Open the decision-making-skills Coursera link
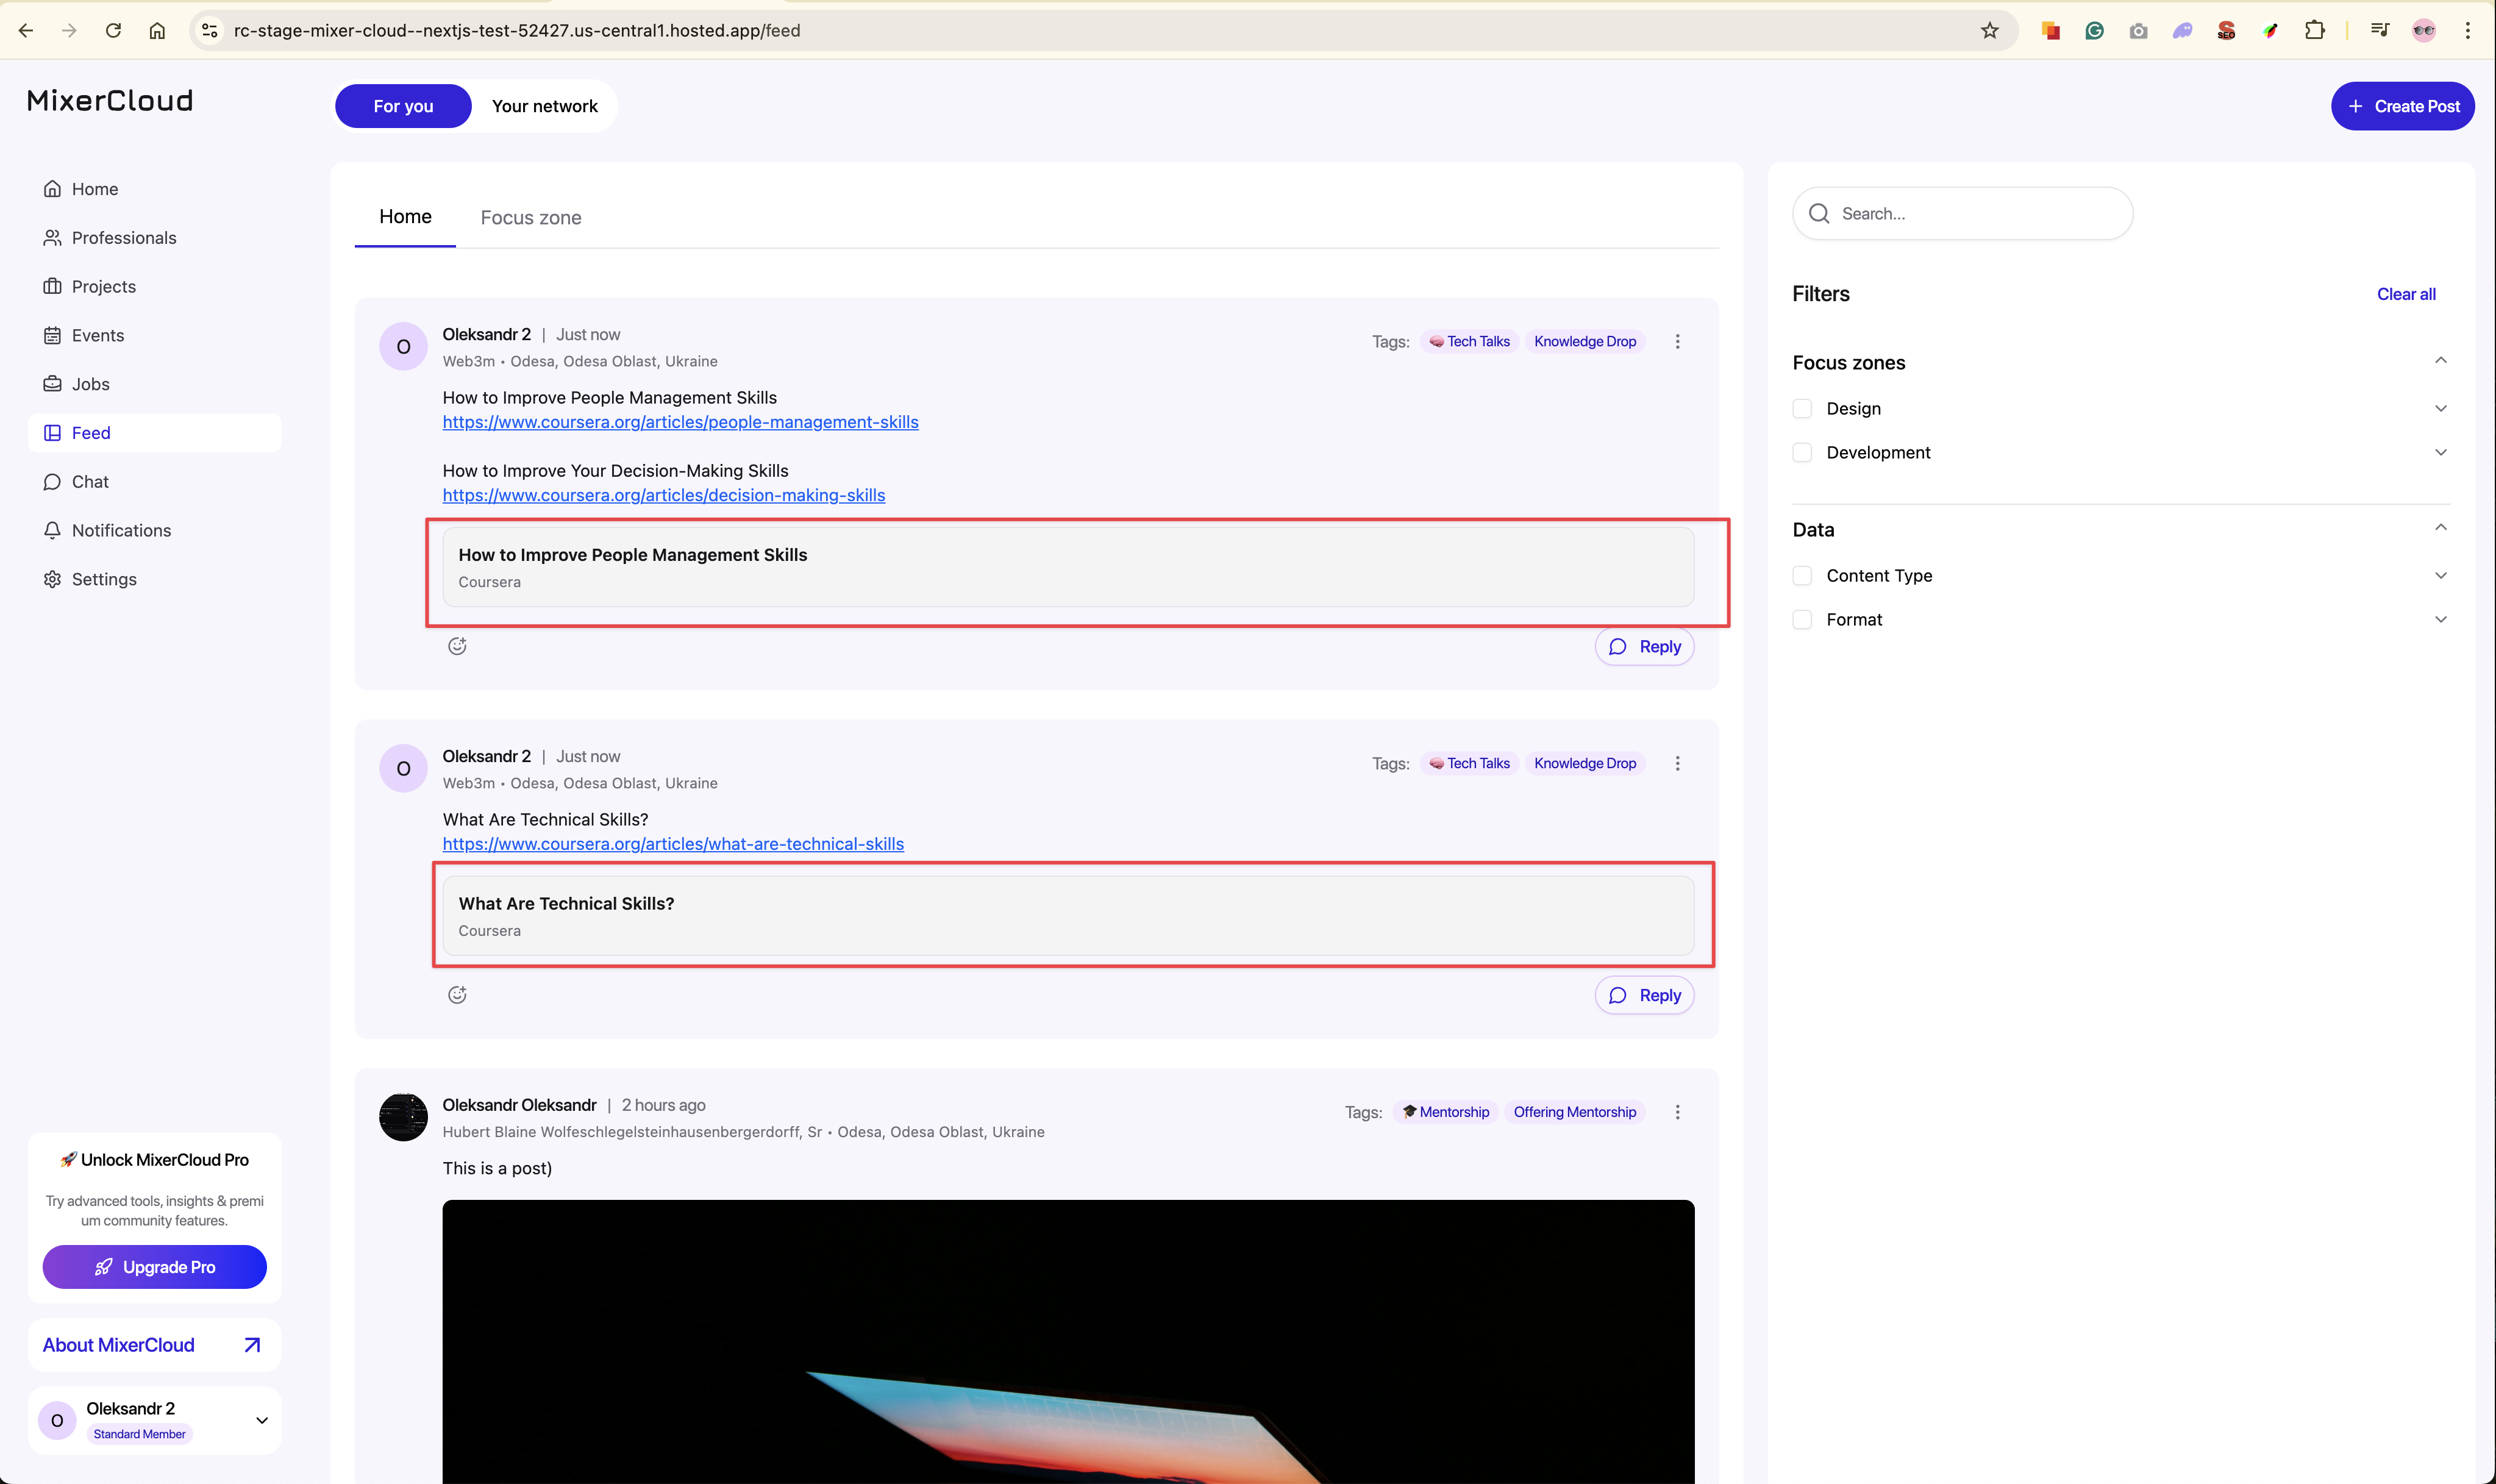Image resolution: width=2496 pixels, height=1484 pixels. pyautogui.click(x=663, y=495)
